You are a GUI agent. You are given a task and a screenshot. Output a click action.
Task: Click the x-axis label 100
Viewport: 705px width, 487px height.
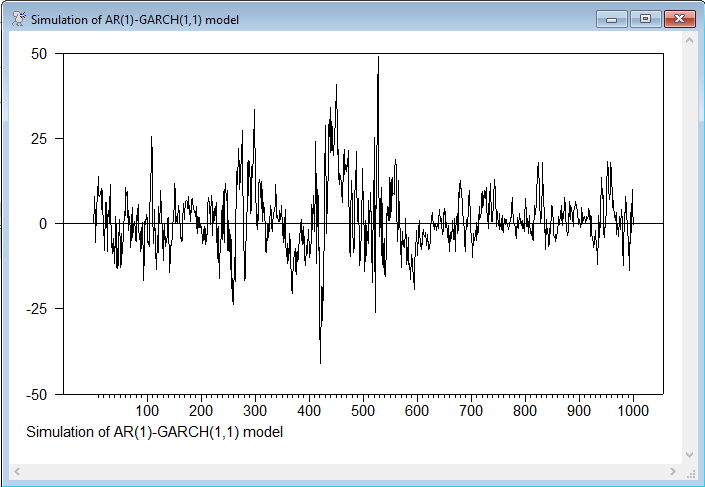tap(147, 411)
